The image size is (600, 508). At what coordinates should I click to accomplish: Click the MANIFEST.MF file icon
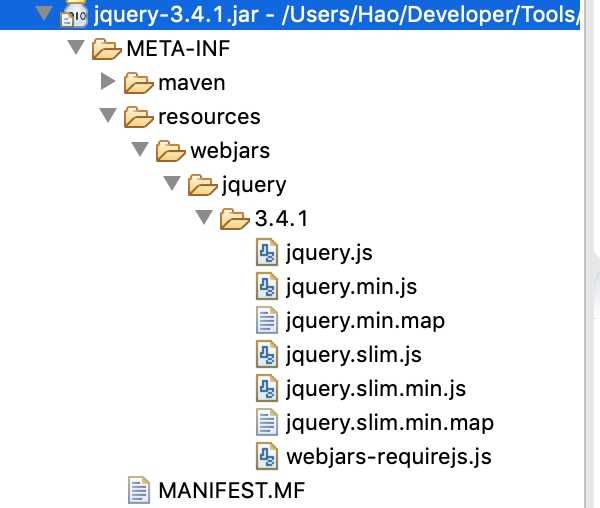[139, 490]
